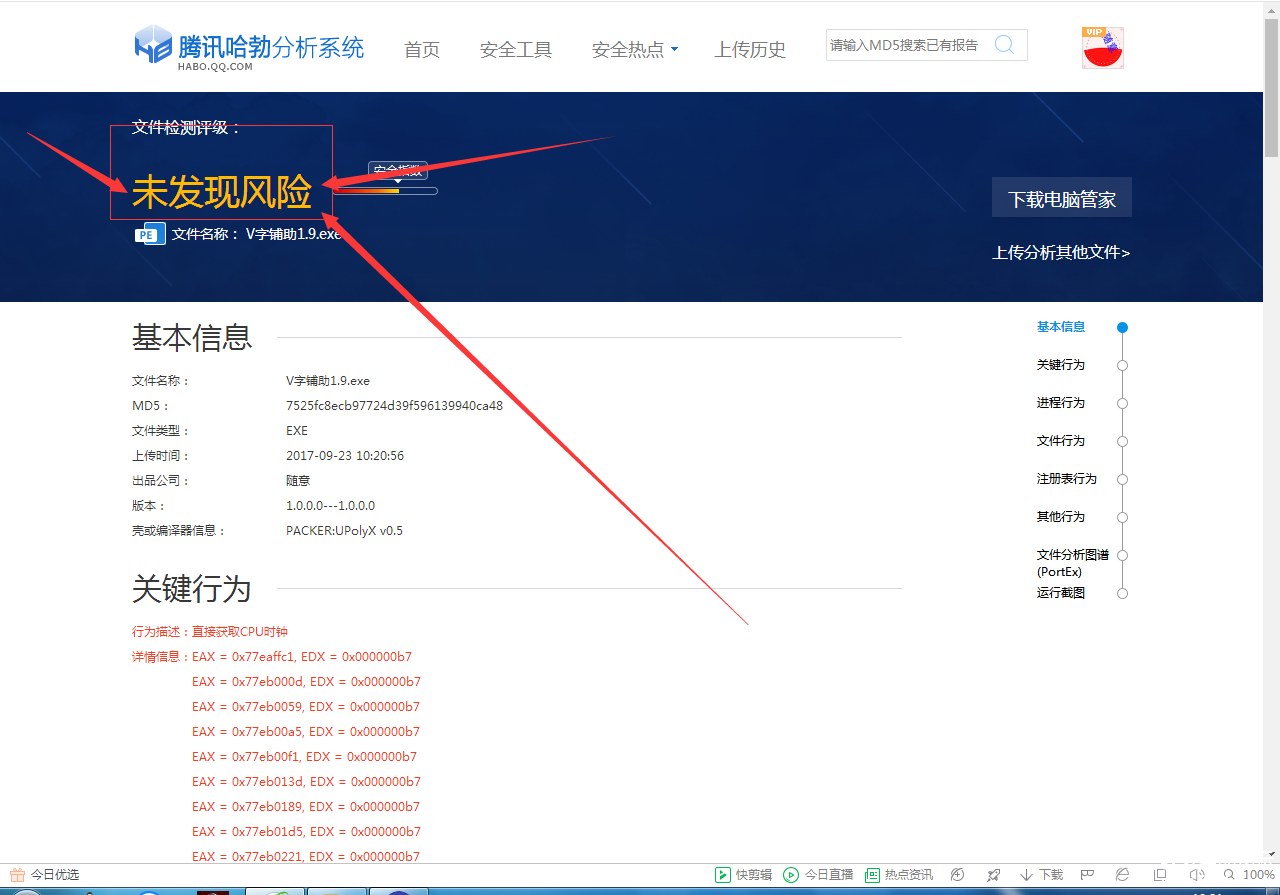Click 上传分析其他文件 link
The width and height of the screenshot is (1280, 895).
click(1060, 253)
